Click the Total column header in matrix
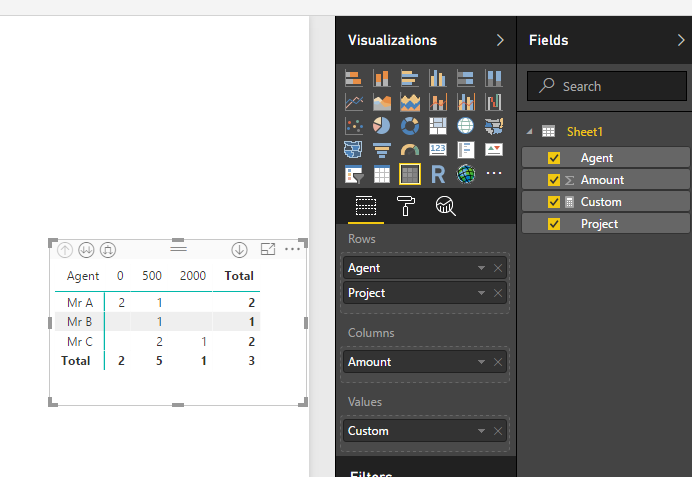 [x=239, y=276]
